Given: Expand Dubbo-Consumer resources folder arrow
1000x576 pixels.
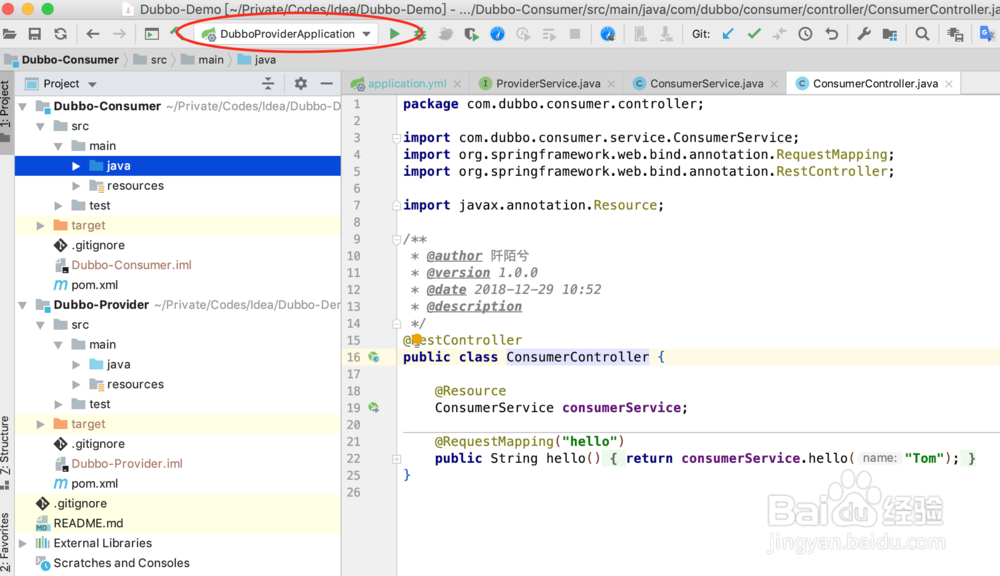Looking at the screenshot, I should [x=76, y=186].
